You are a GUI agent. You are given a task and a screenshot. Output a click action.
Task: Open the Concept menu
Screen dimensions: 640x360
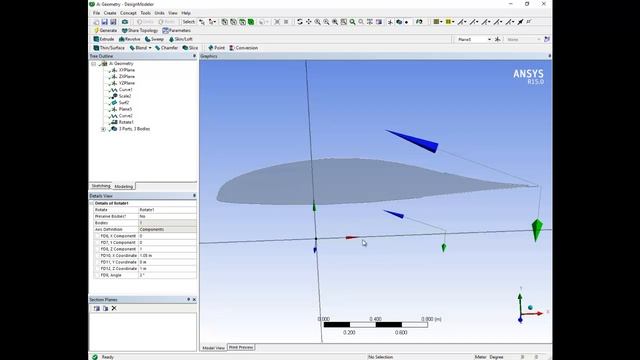click(128, 13)
